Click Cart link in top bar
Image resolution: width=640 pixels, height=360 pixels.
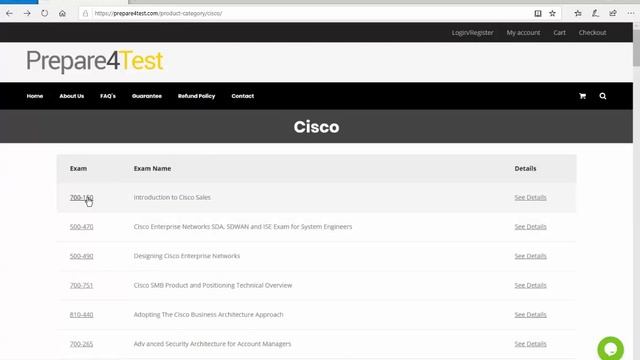click(560, 33)
